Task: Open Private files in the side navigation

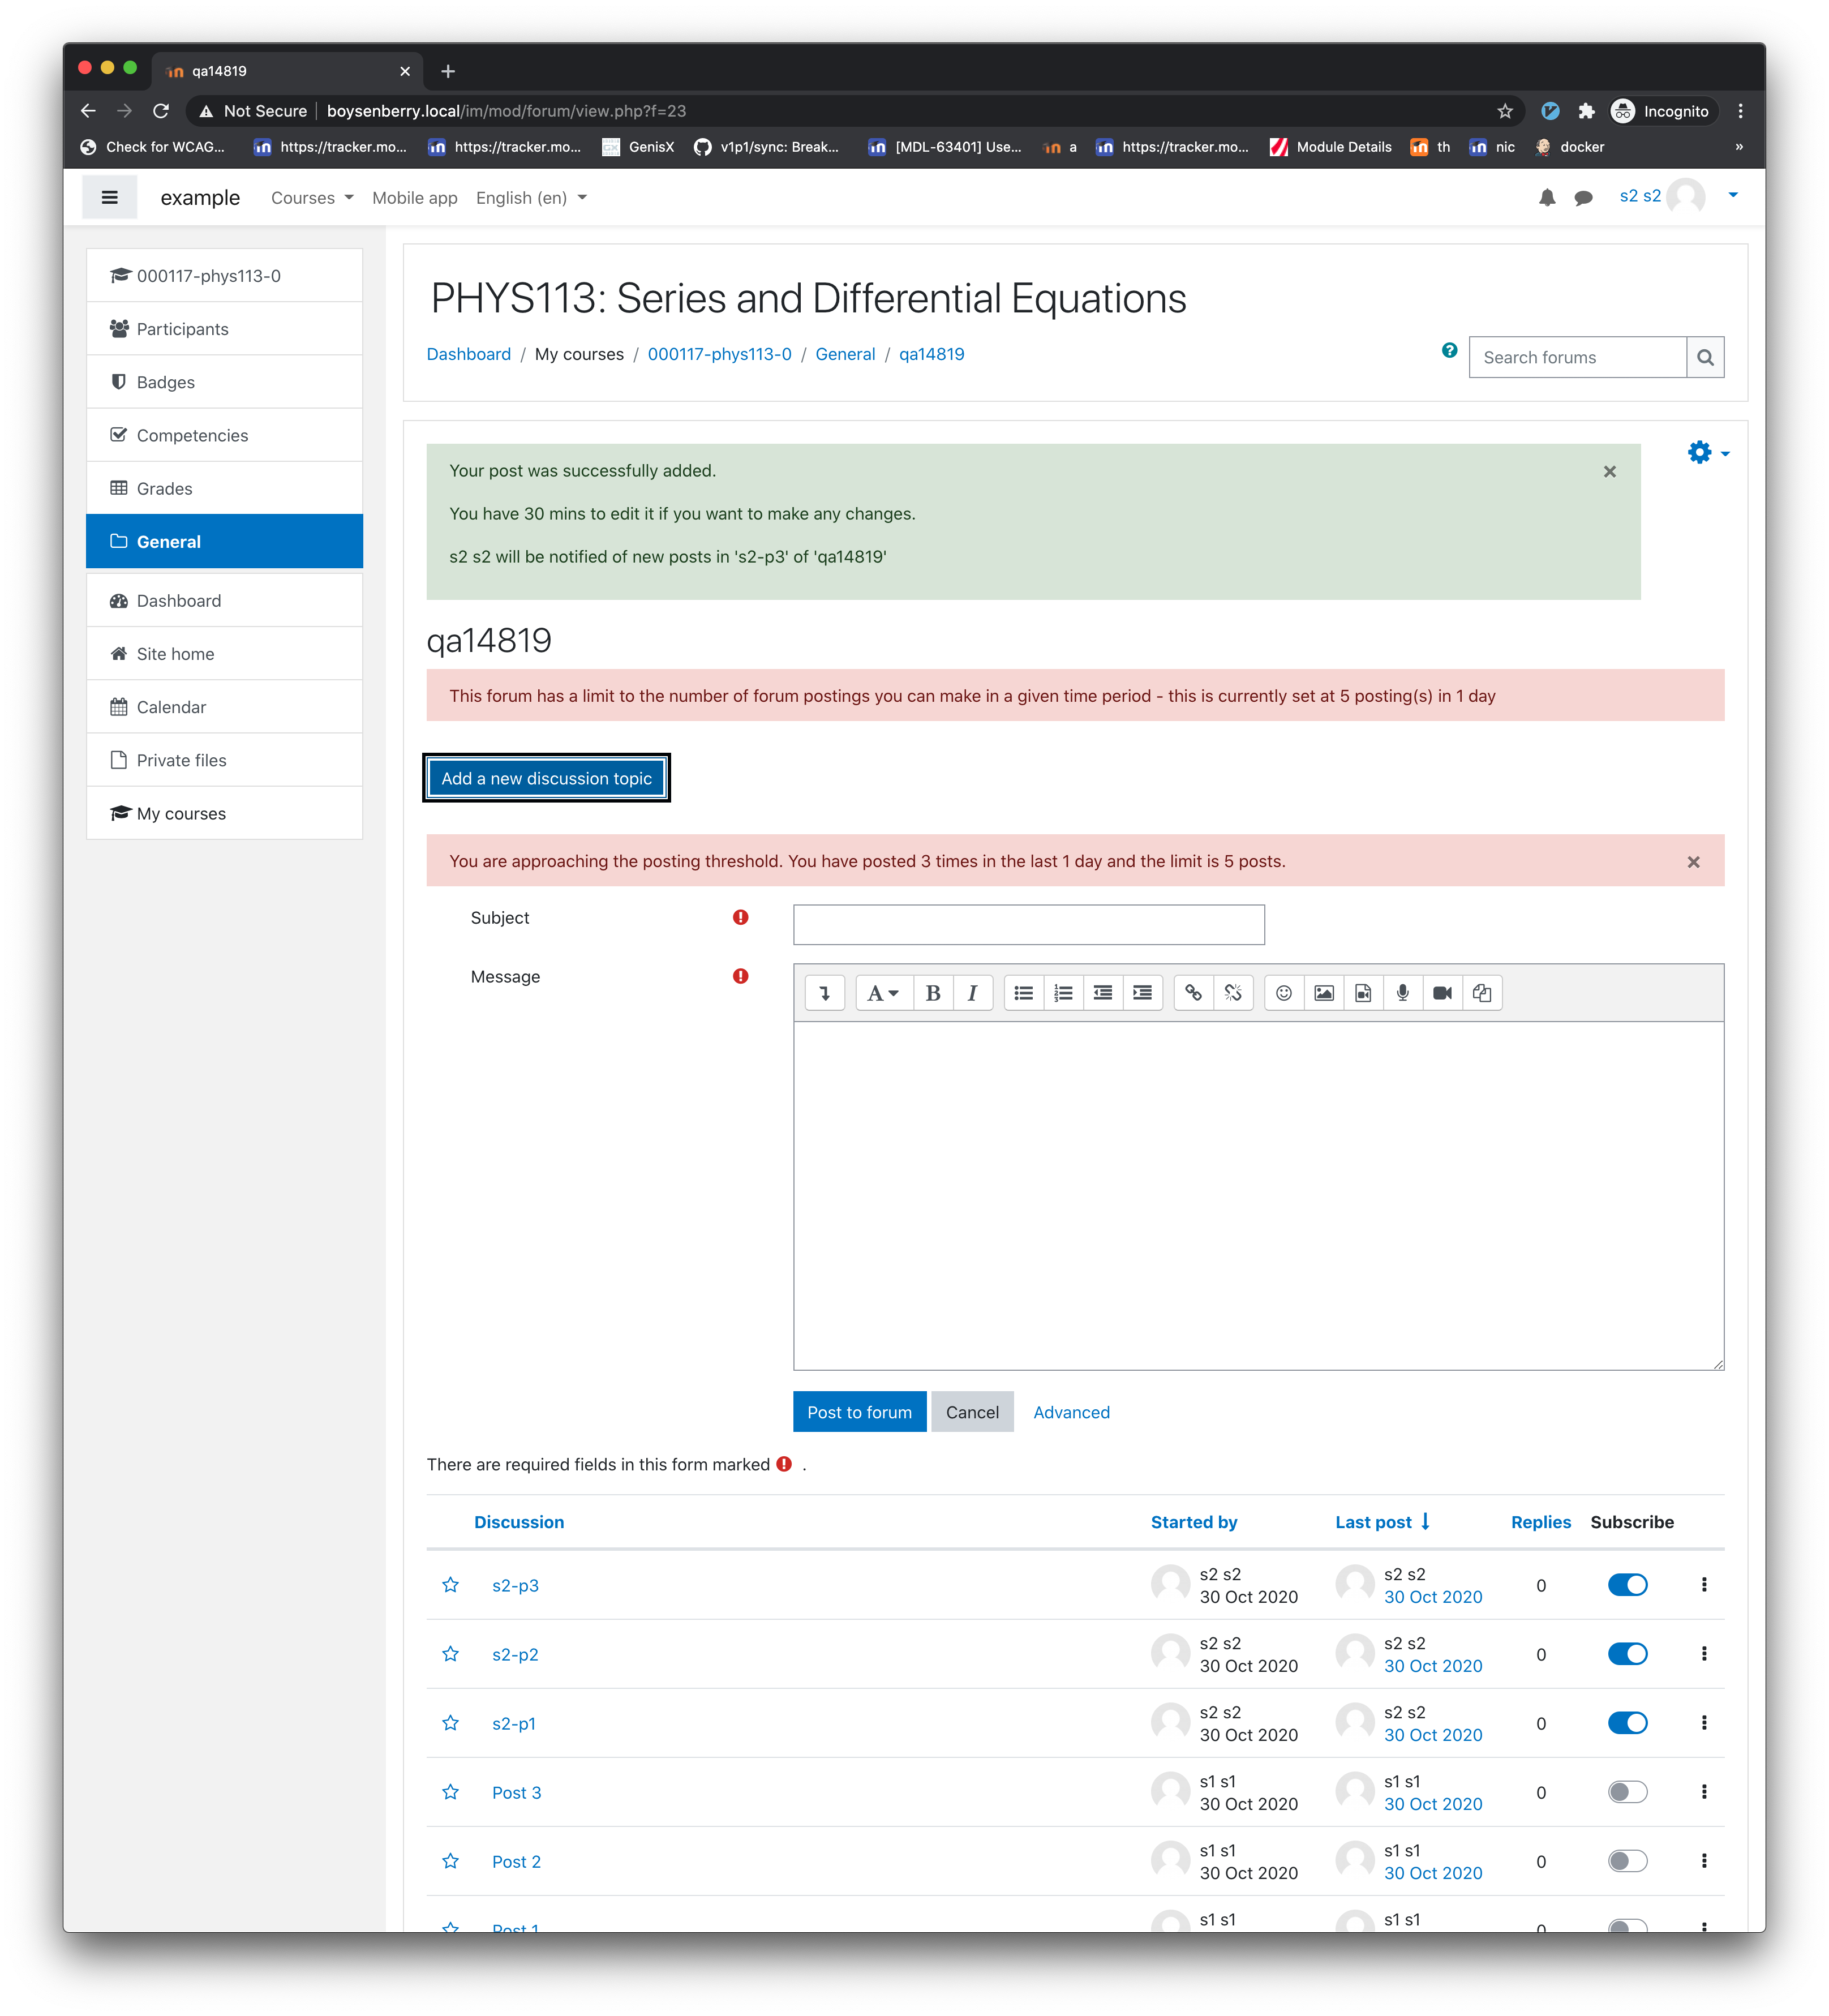Action: 224,760
